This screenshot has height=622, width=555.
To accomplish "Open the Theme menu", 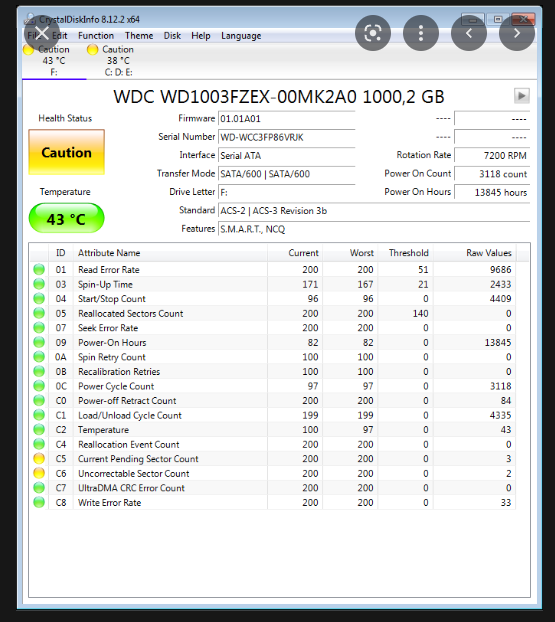I will coord(139,36).
